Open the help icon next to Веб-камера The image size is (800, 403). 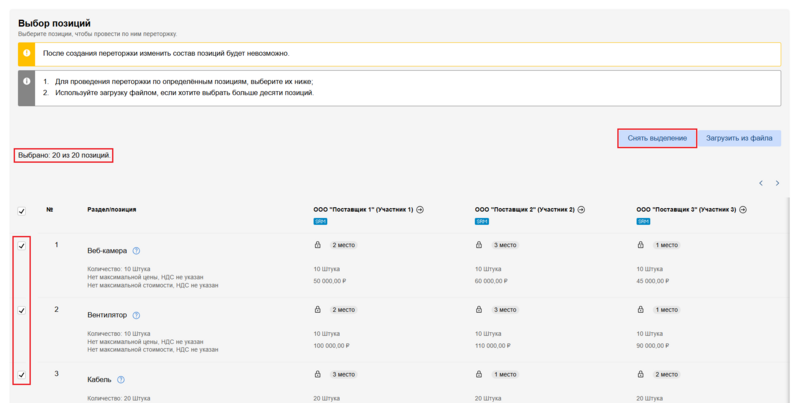136,251
